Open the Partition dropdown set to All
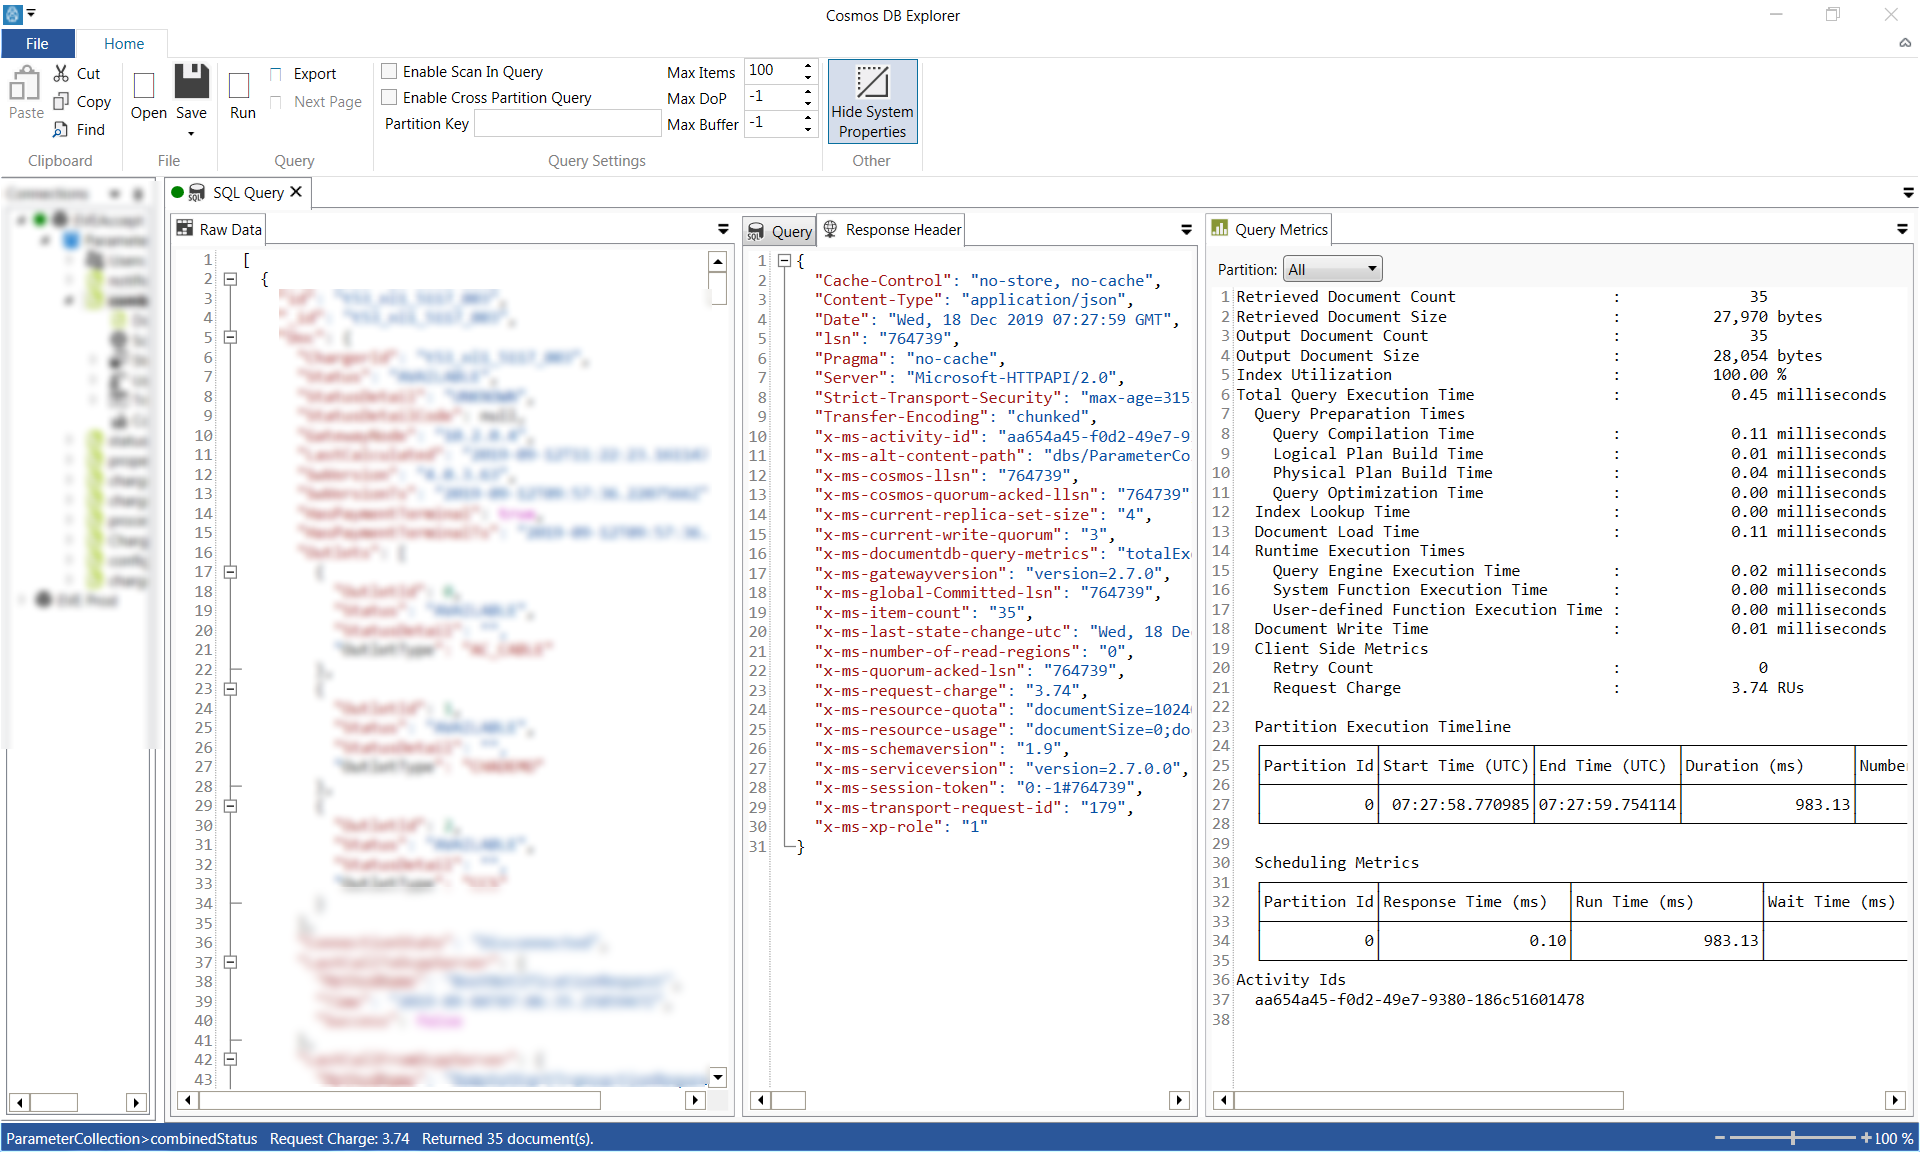The height and width of the screenshot is (1152, 1920). [x=1332, y=269]
